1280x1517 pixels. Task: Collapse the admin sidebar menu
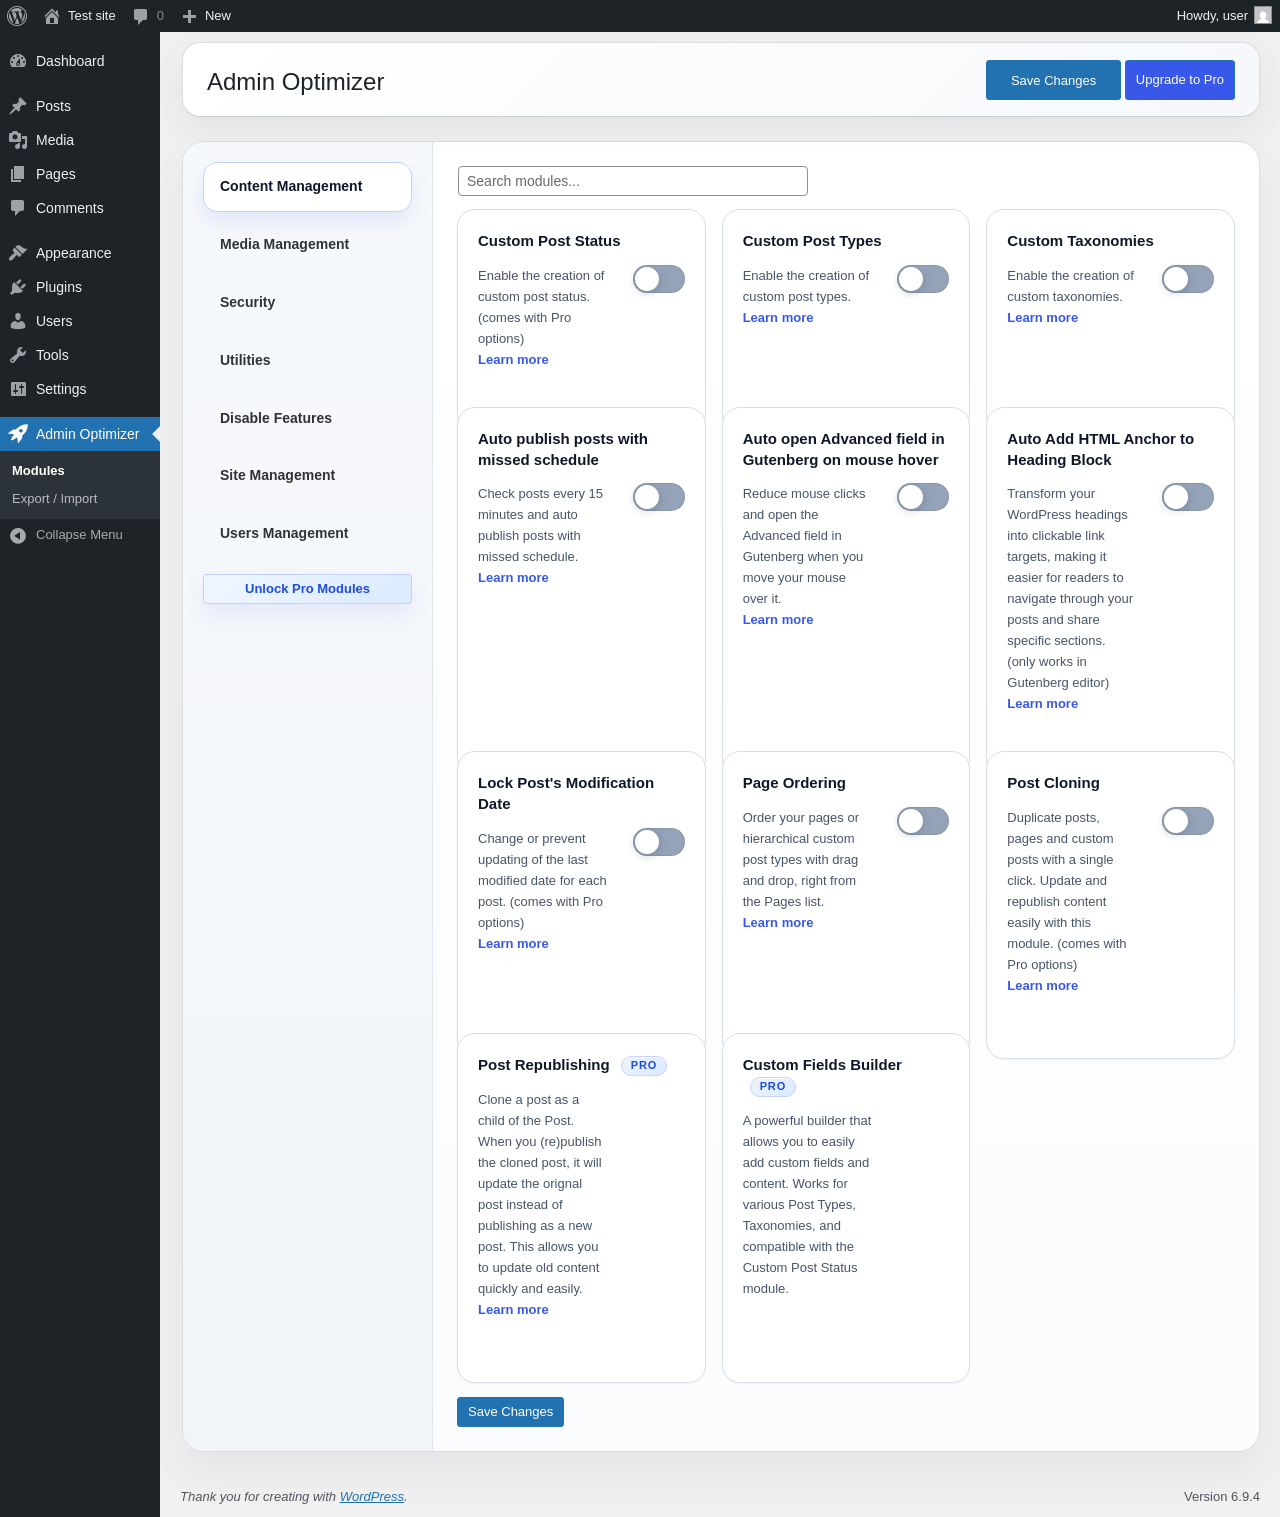(66, 535)
